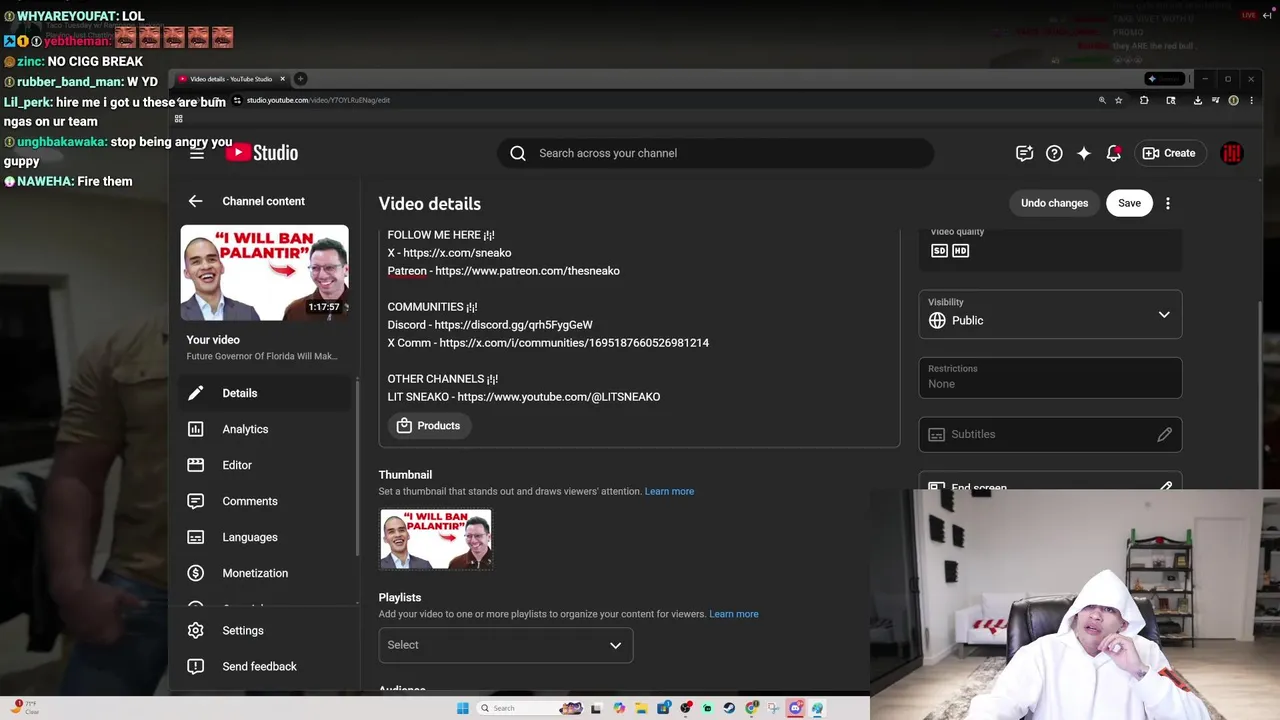This screenshot has width=1280, height=720.
Task: Click the uploaded thumbnail under Thumbnail section
Action: point(436,539)
